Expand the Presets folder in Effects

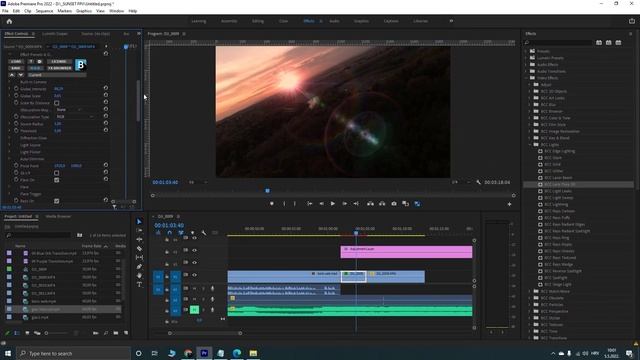pos(526,51)
